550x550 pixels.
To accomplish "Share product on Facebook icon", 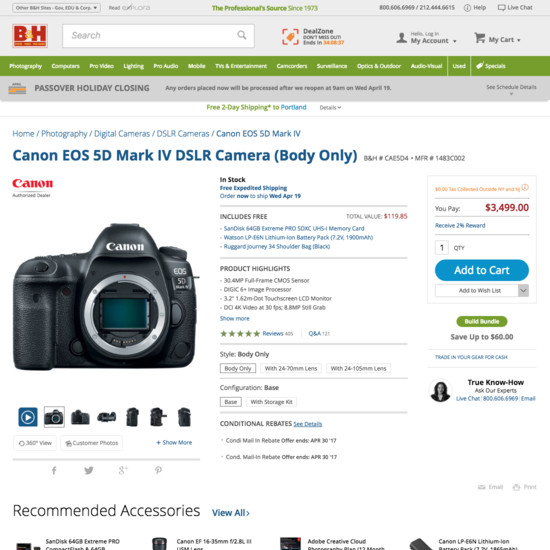I will point(54,470).
